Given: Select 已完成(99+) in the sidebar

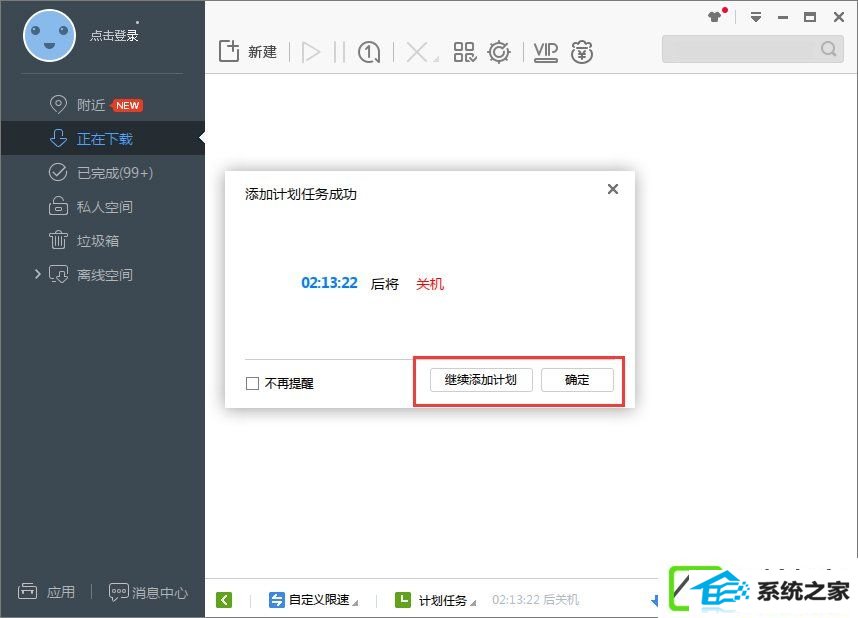Looking at the screenshot, I should coord(114,173).
